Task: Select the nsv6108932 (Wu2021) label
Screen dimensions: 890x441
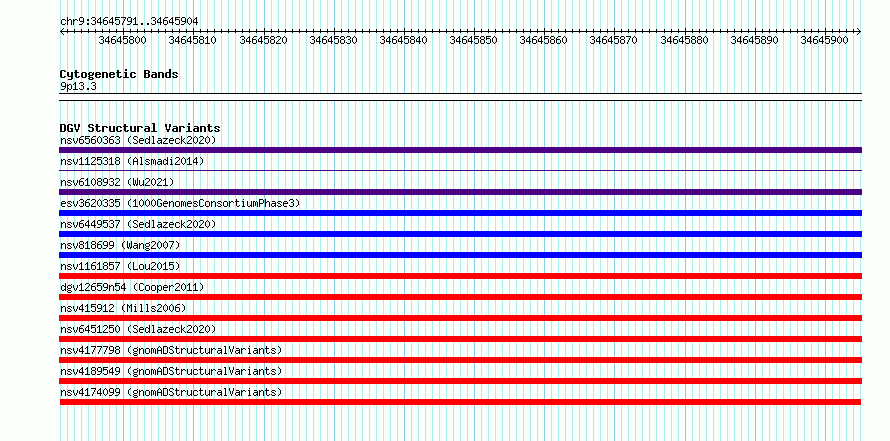Action: pyautogui.click(x=117, y=182)
